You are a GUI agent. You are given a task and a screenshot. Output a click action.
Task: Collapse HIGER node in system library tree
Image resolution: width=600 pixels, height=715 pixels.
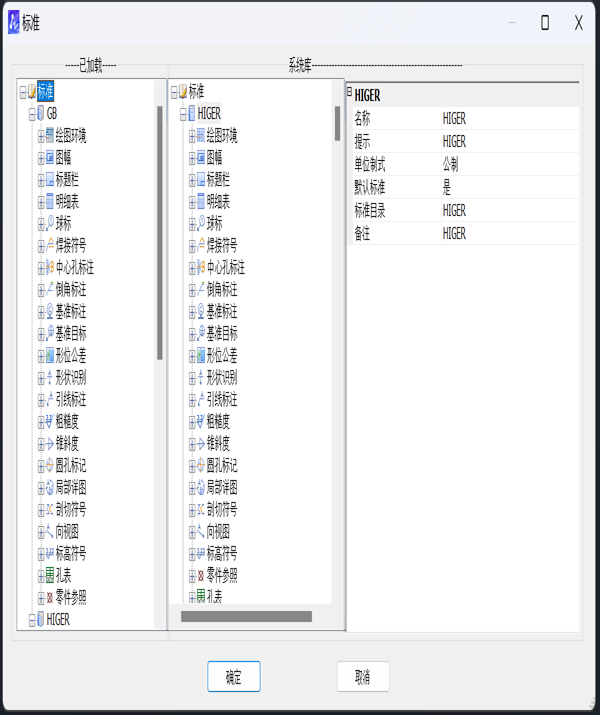[x=183, y=114]
